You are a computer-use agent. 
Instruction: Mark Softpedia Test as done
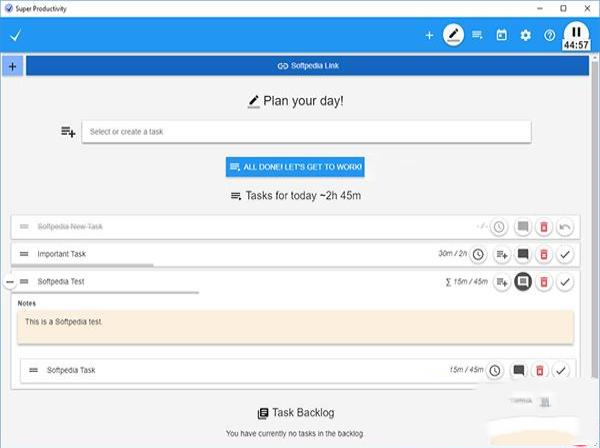click(x=565, y=282)
